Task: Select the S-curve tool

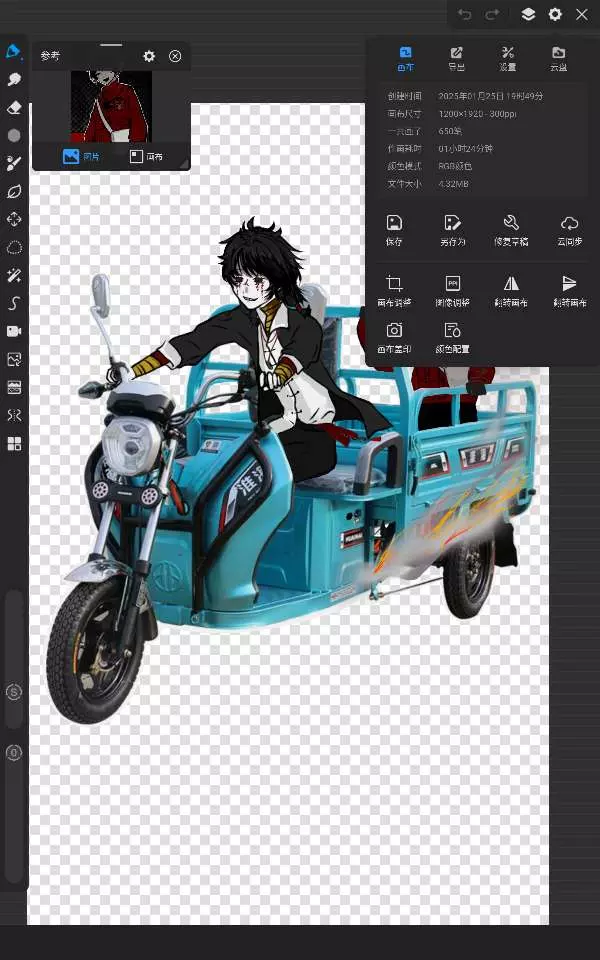Action: pos(13,303)
